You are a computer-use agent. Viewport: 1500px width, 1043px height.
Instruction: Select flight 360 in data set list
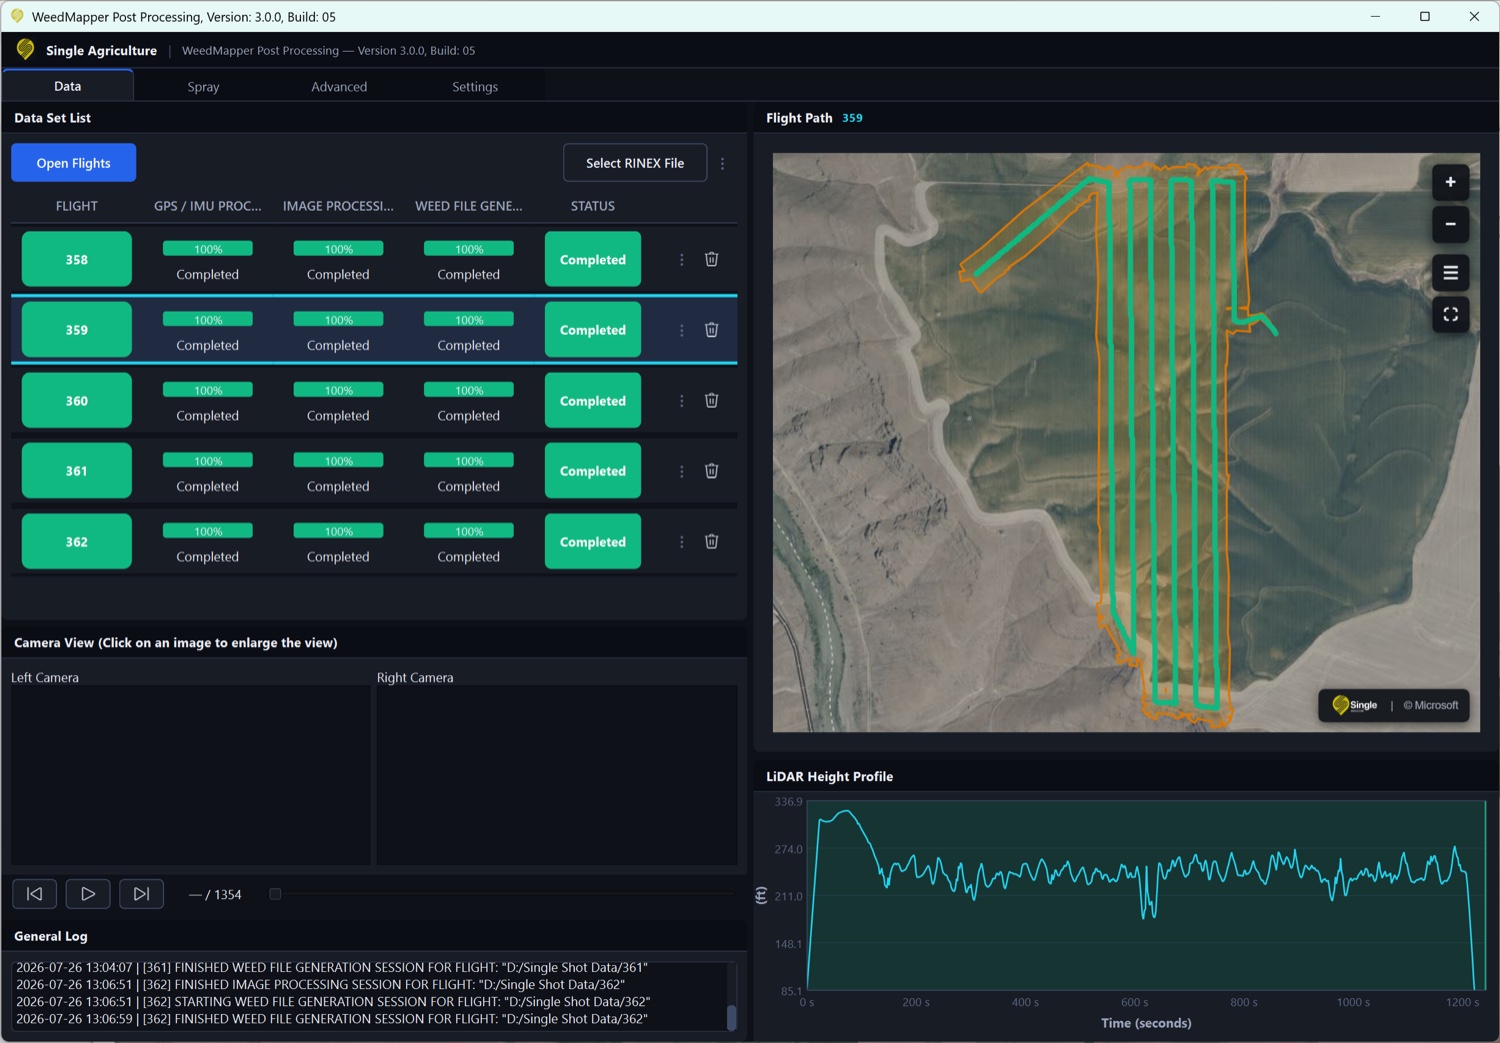(x=77, y=400)
